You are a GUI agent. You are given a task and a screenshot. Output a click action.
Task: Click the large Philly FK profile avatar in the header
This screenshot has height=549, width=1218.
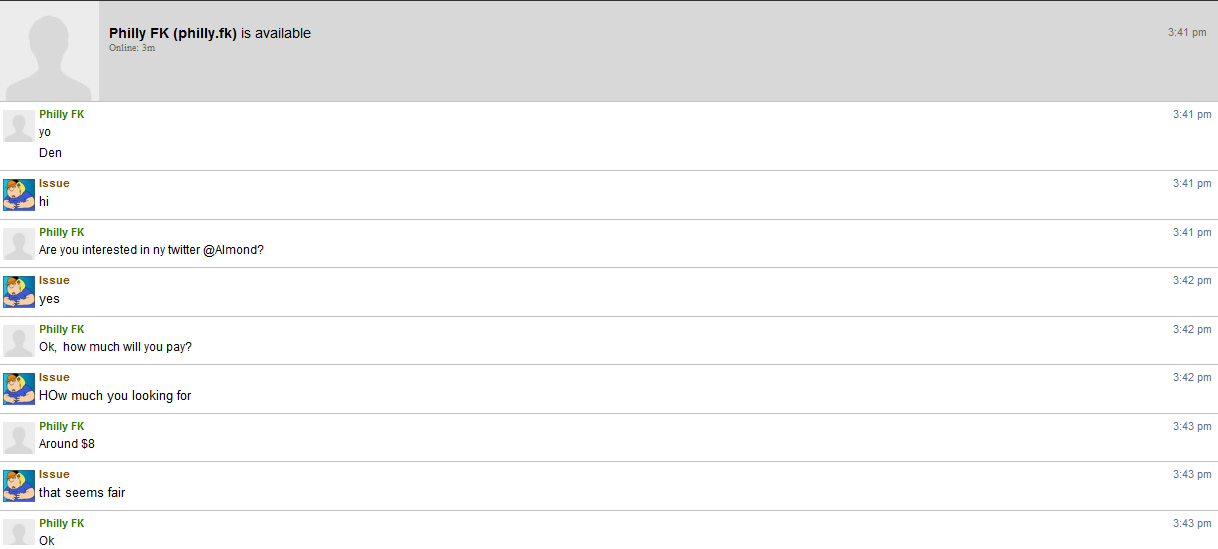(50, 51)
